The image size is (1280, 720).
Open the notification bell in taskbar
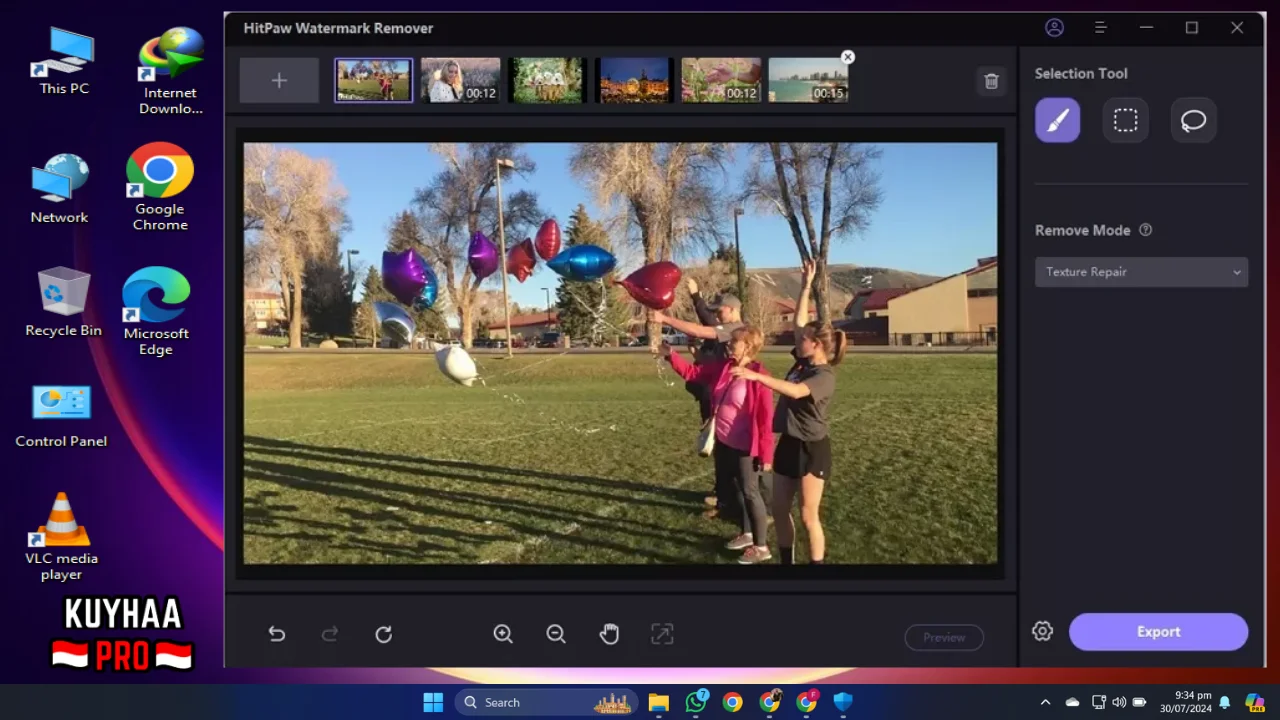click(1225, 702)
